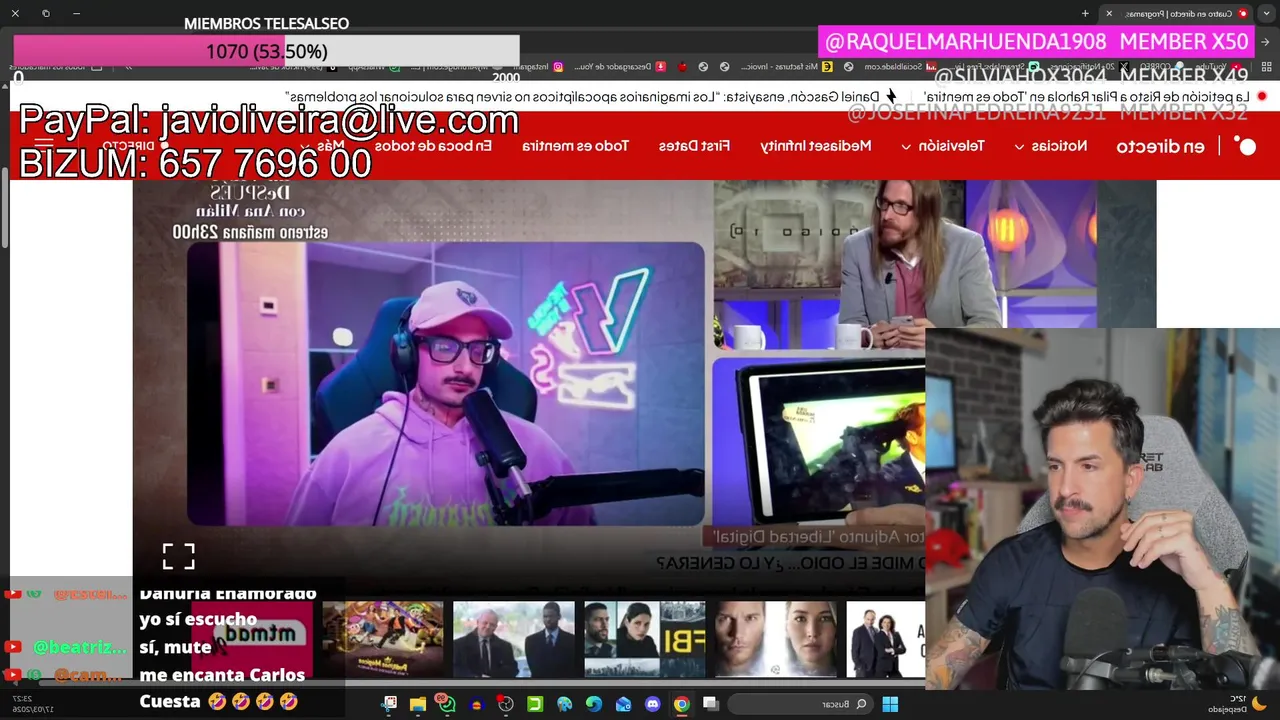The width and height of the screenshot is (1280, 720).
Task: Open the Mail app icon in taskbar
Action: [x=624, y=704]
